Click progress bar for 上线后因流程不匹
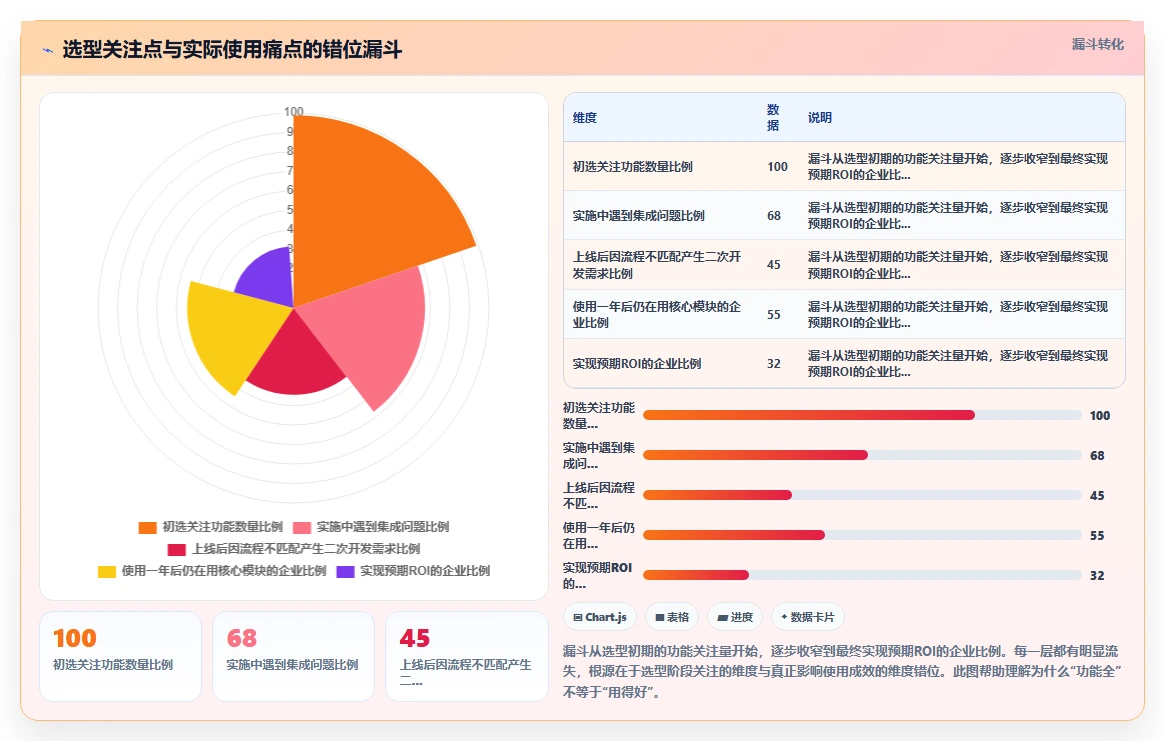This screenshot has height=741, width=1165. (862, 495)
